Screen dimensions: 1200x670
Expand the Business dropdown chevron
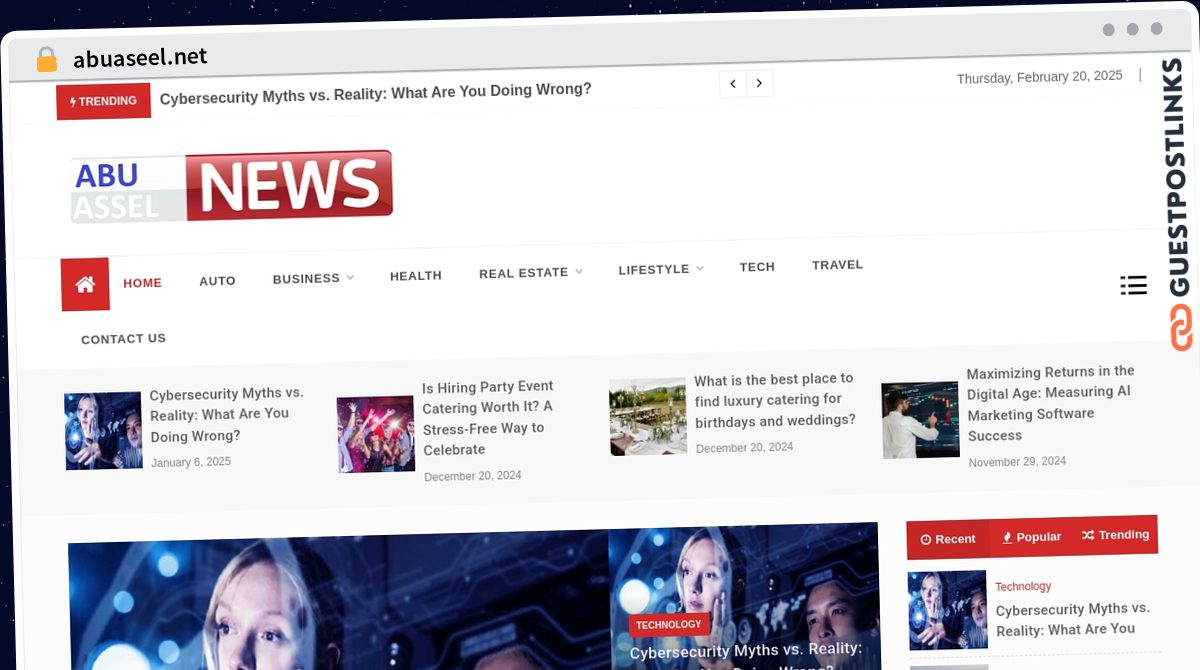350,278
